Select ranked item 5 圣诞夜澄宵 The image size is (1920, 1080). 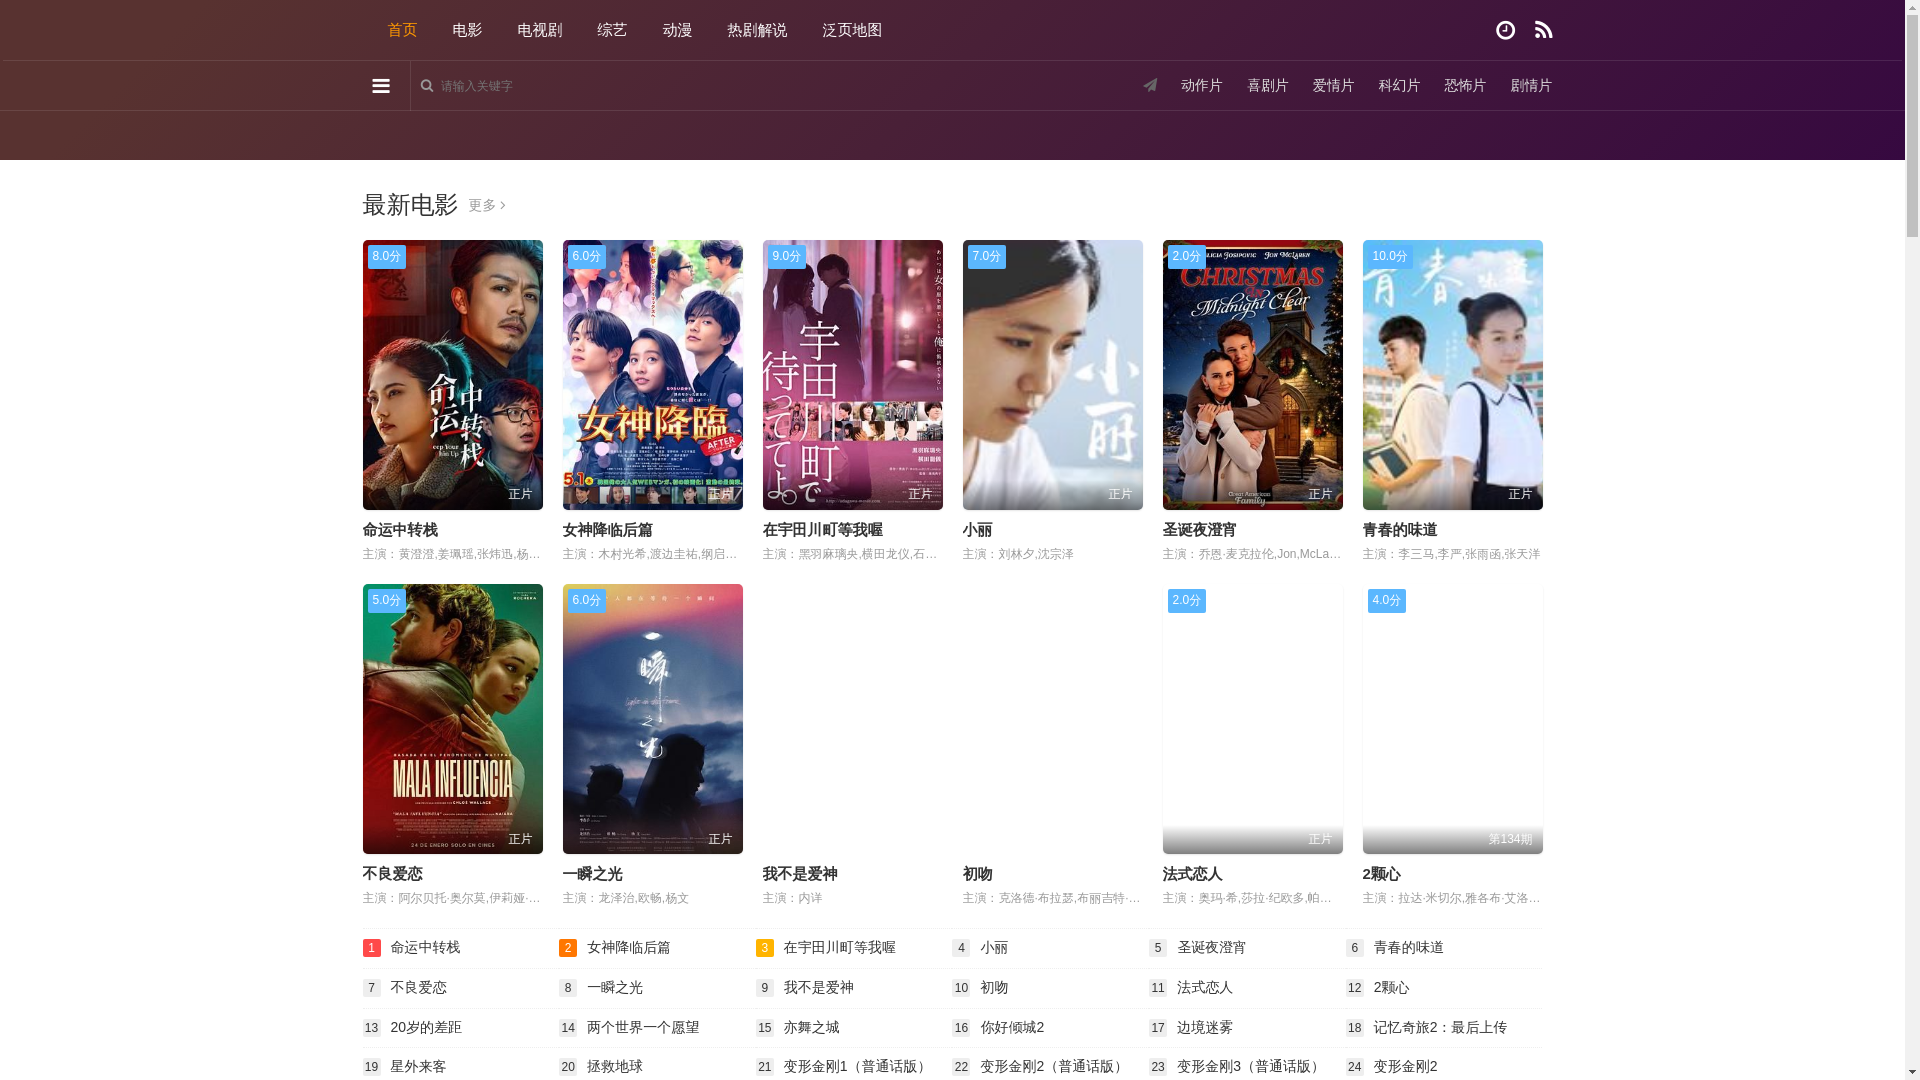(1211, 947)
